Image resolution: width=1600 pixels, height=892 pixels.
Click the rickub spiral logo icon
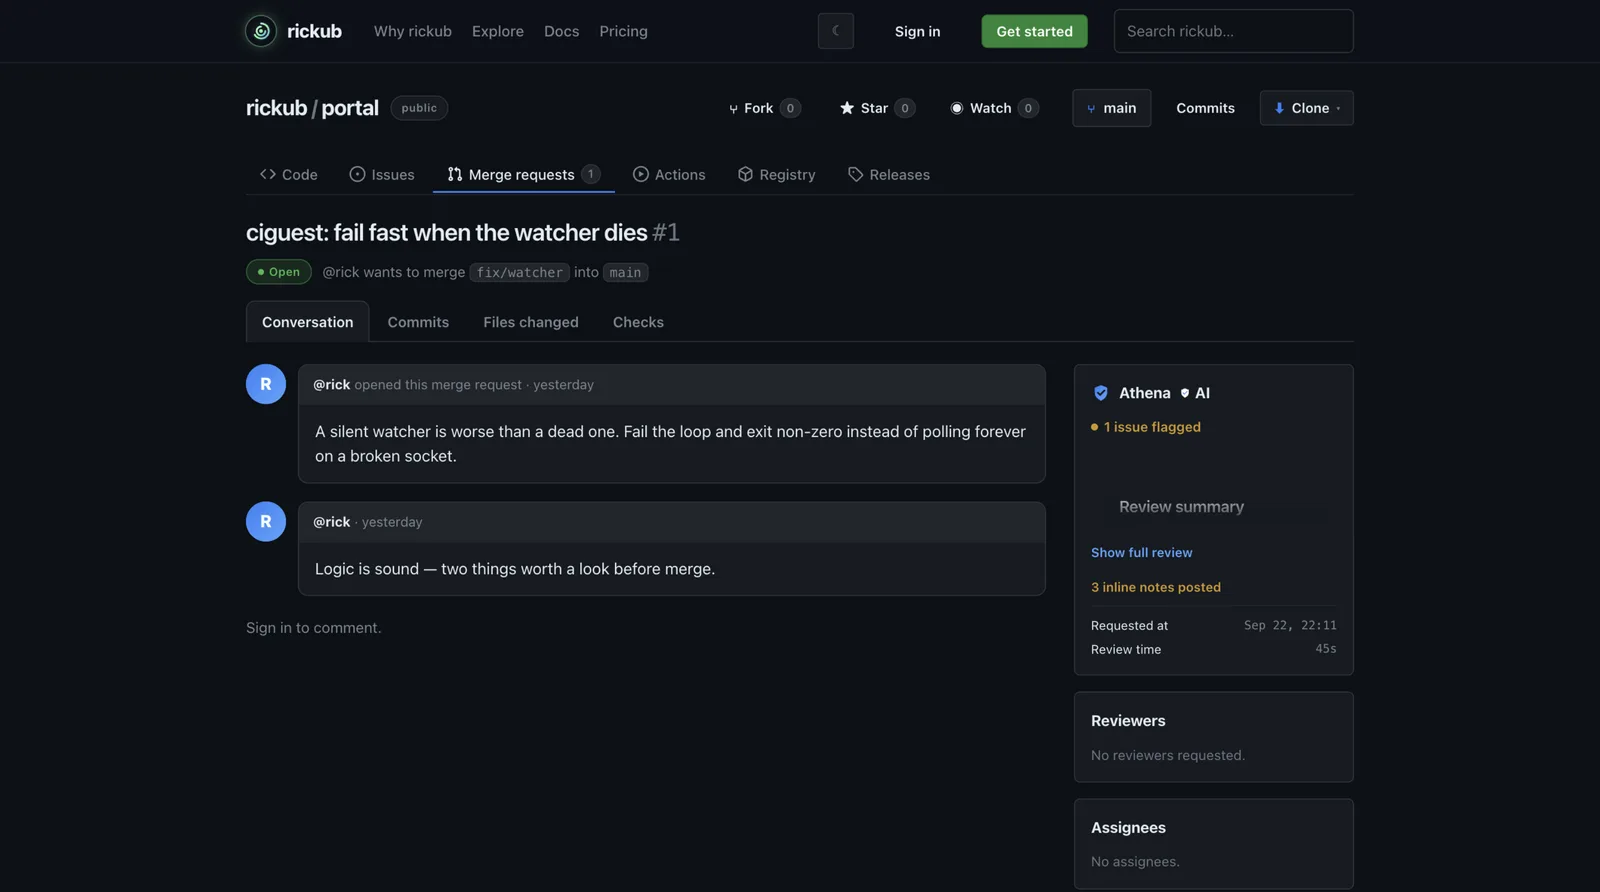click(x=261, y=31)
